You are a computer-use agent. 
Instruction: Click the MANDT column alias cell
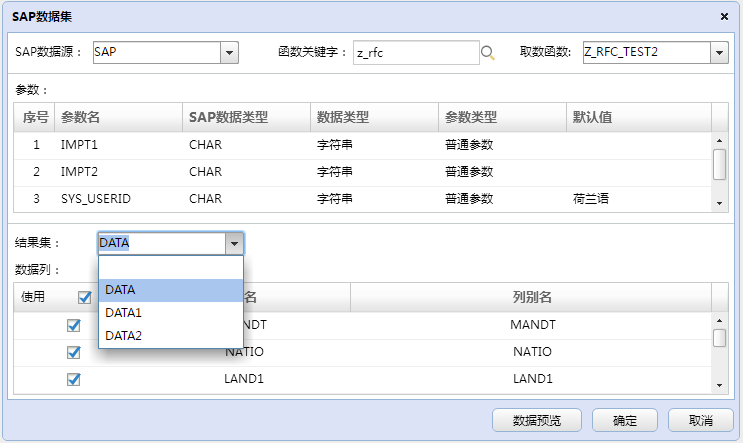[x=531, y=325]
